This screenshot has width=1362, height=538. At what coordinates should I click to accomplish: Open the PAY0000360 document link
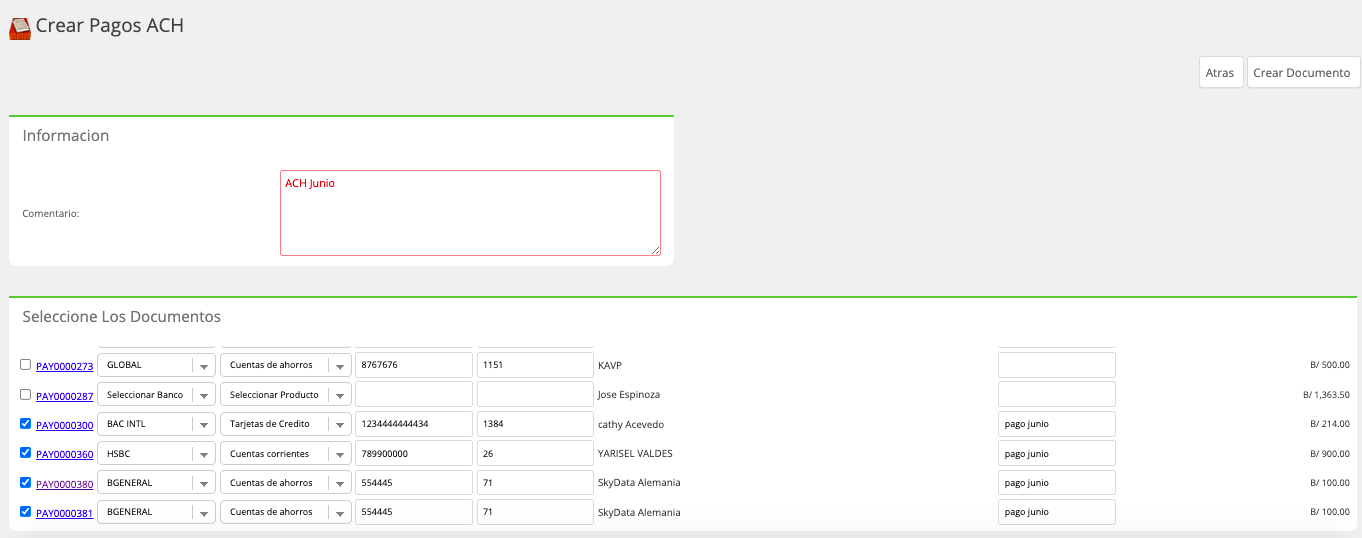pos(65,454)
